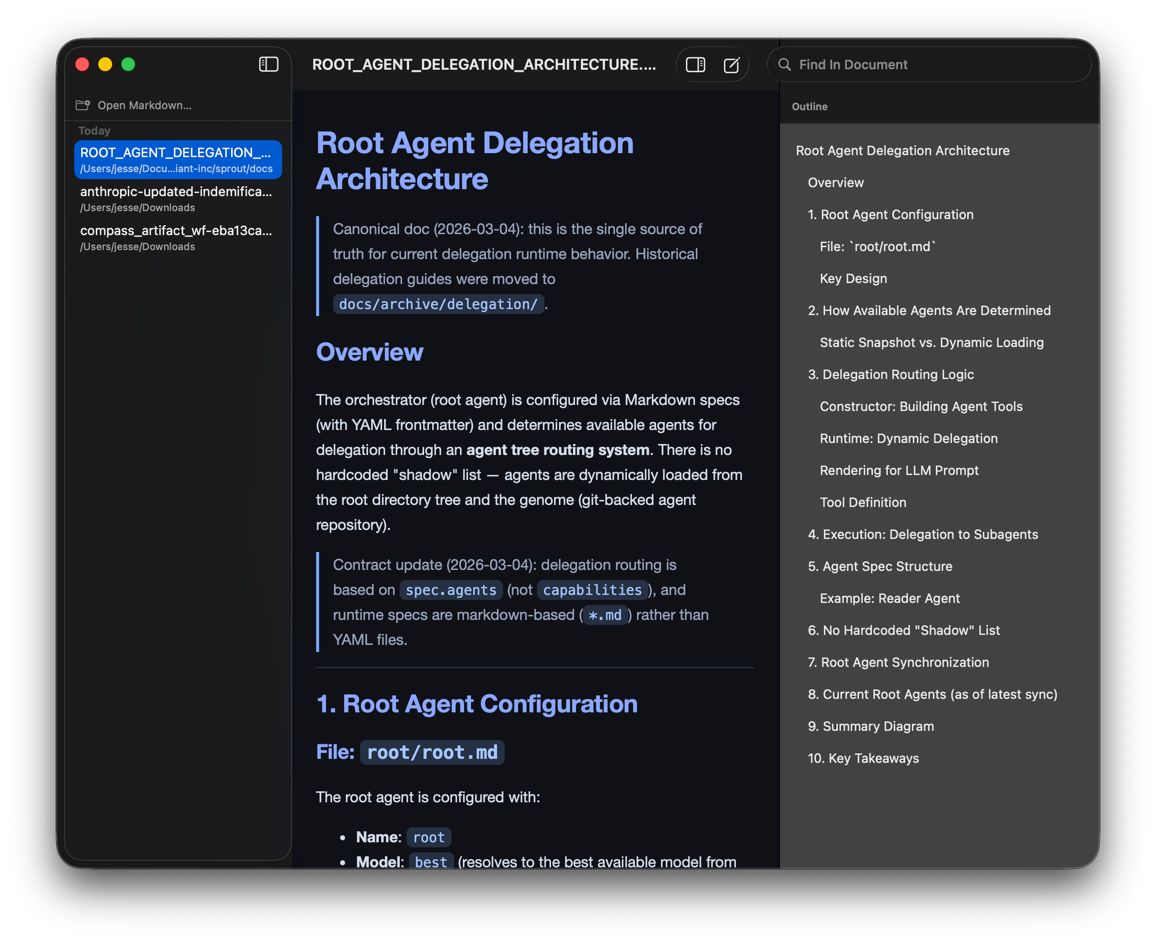Select 'Root Agent Delegation Architecture' at the outline top
This screenshot has width=1156, height=943.
click(902, 150)
